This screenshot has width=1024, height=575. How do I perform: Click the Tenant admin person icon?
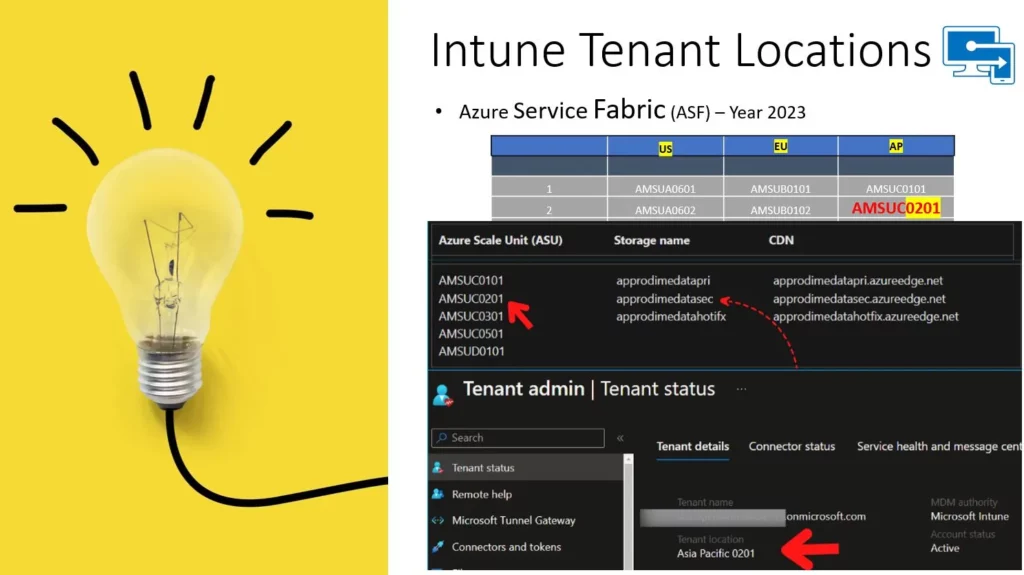(x=443, y=395)
